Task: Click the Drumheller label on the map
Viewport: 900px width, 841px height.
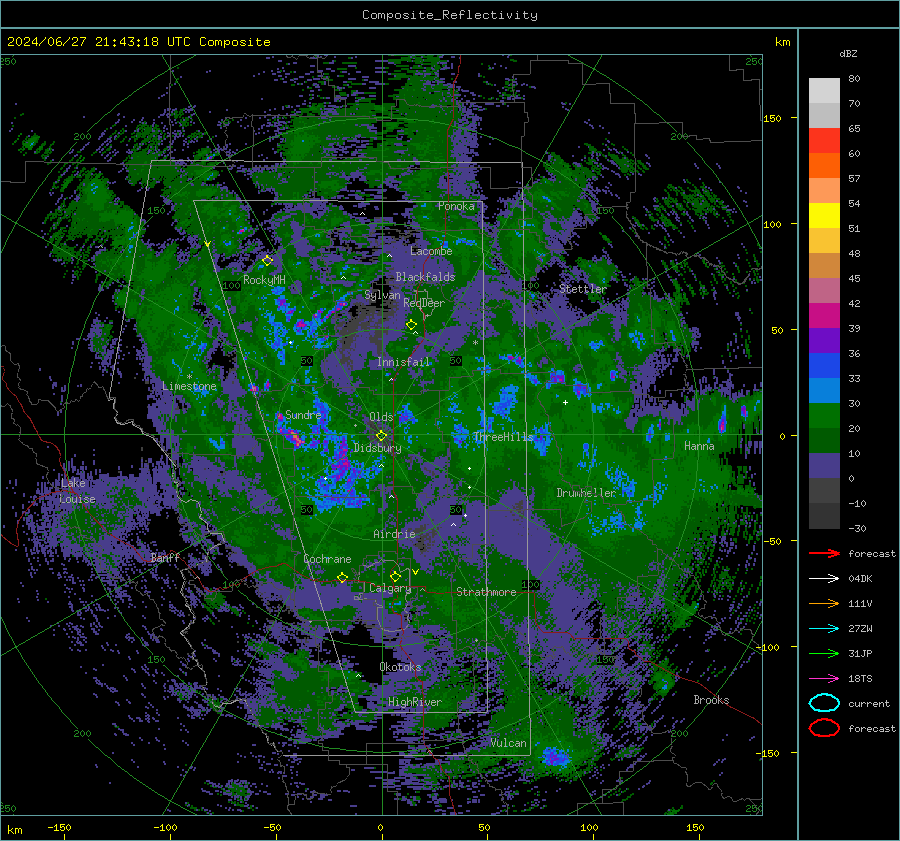Action: pyautogui.click(x=586, y=493)
